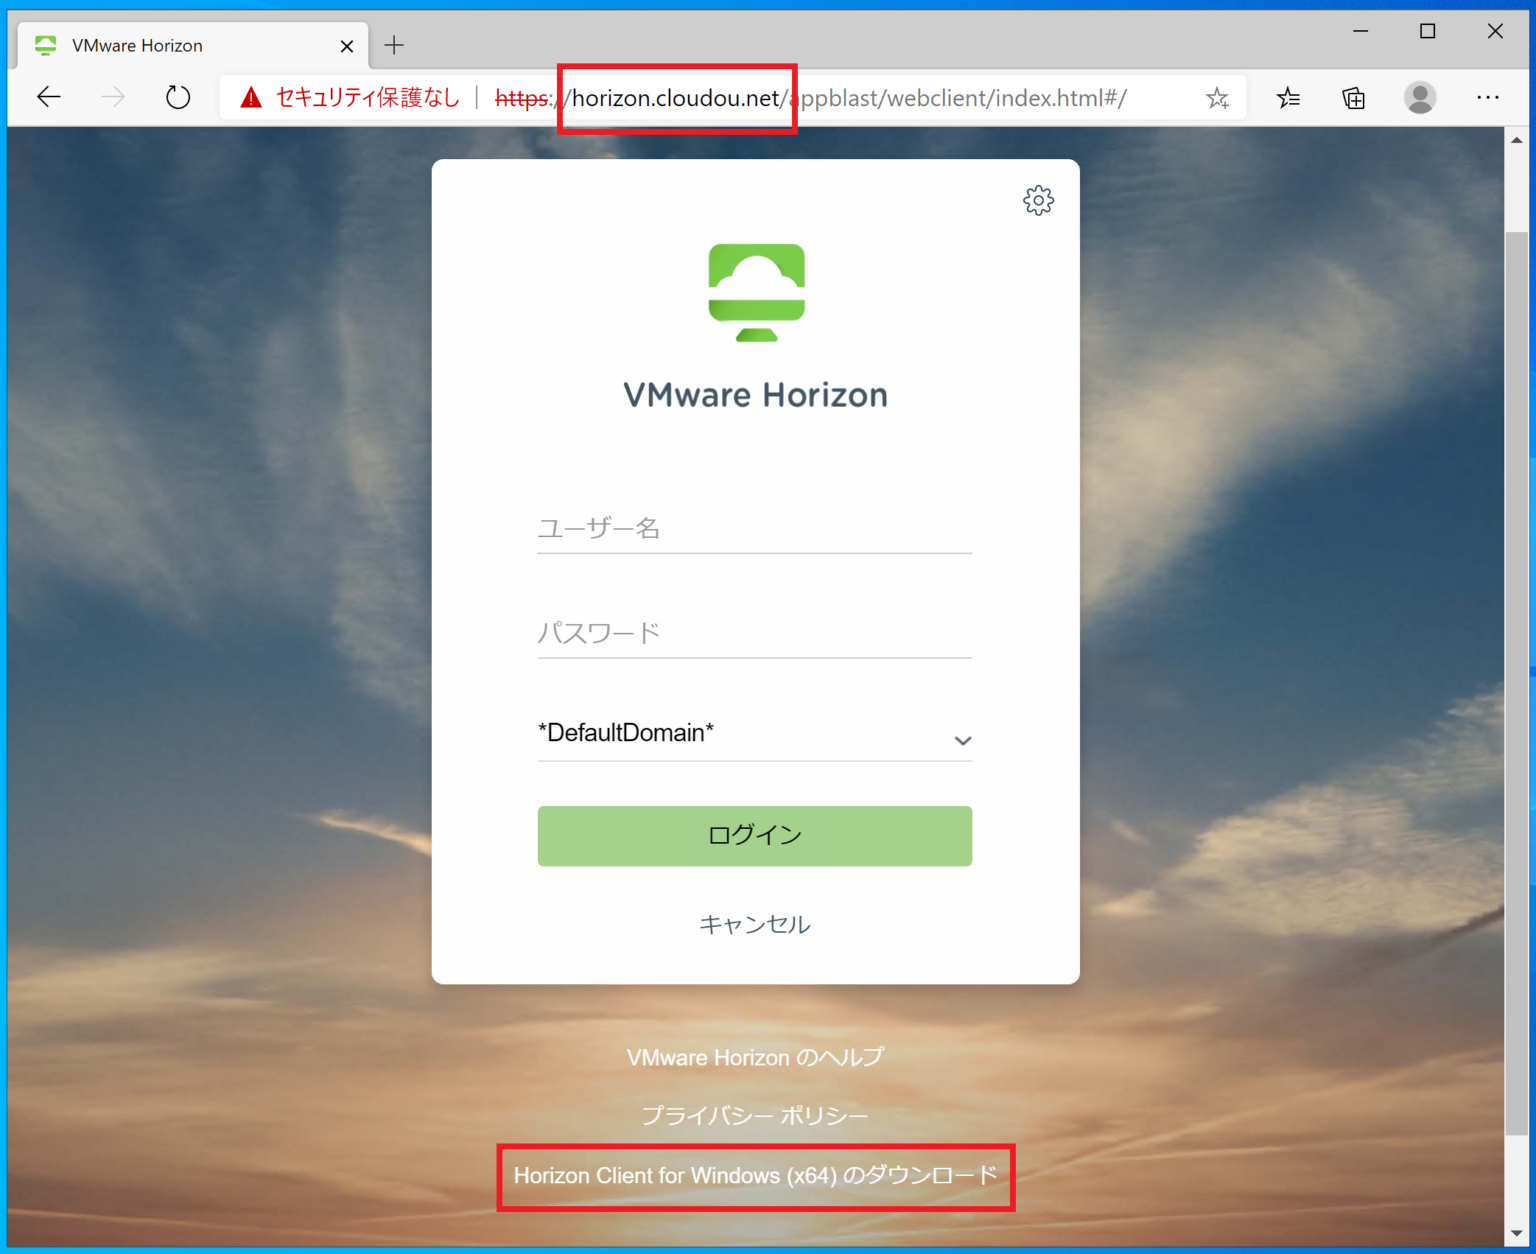Click the browser back arrow
The width and height of the screenshot is (1536, 1254).
tap(49, 97)
